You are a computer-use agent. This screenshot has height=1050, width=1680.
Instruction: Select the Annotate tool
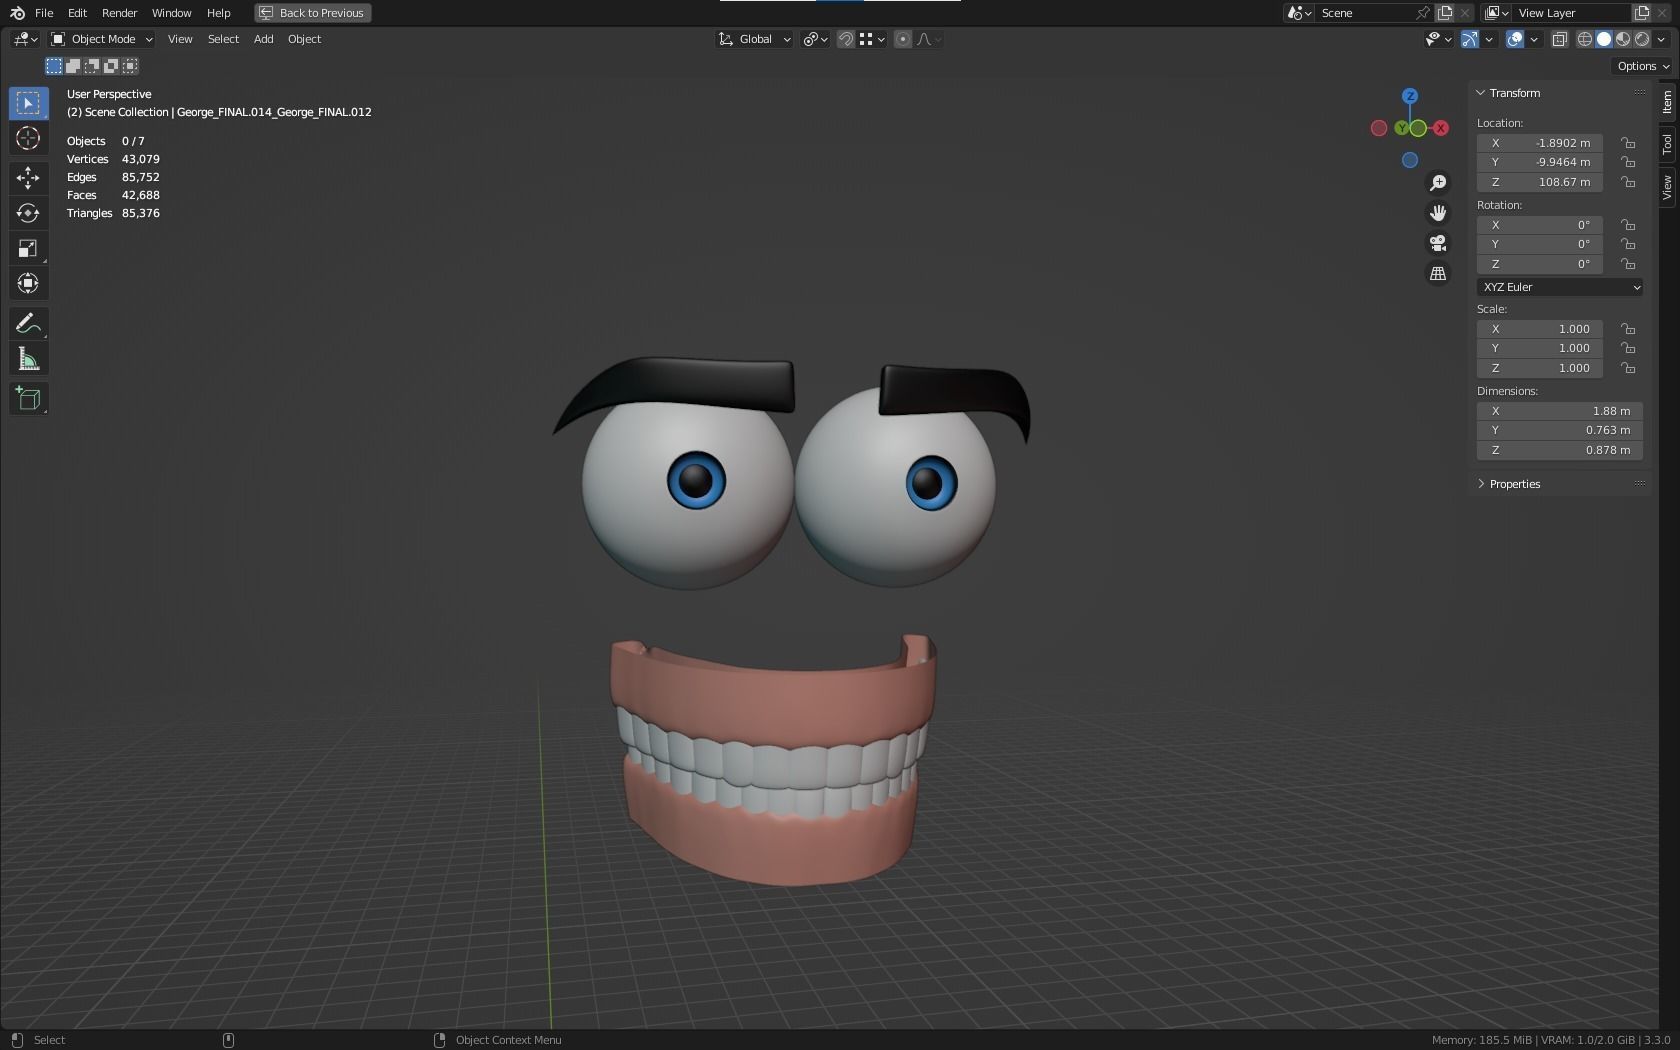pyautogui.click(x=28, y=323)
